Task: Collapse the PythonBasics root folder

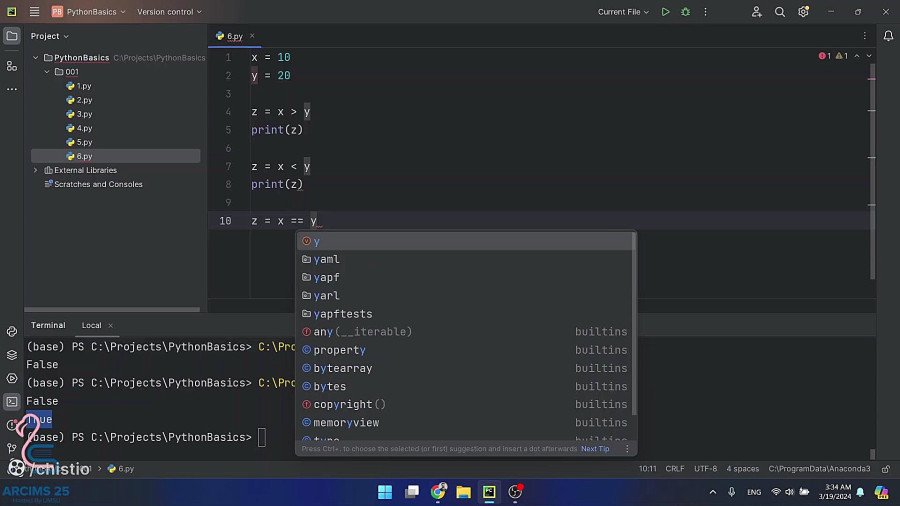Action: point(36,57)
